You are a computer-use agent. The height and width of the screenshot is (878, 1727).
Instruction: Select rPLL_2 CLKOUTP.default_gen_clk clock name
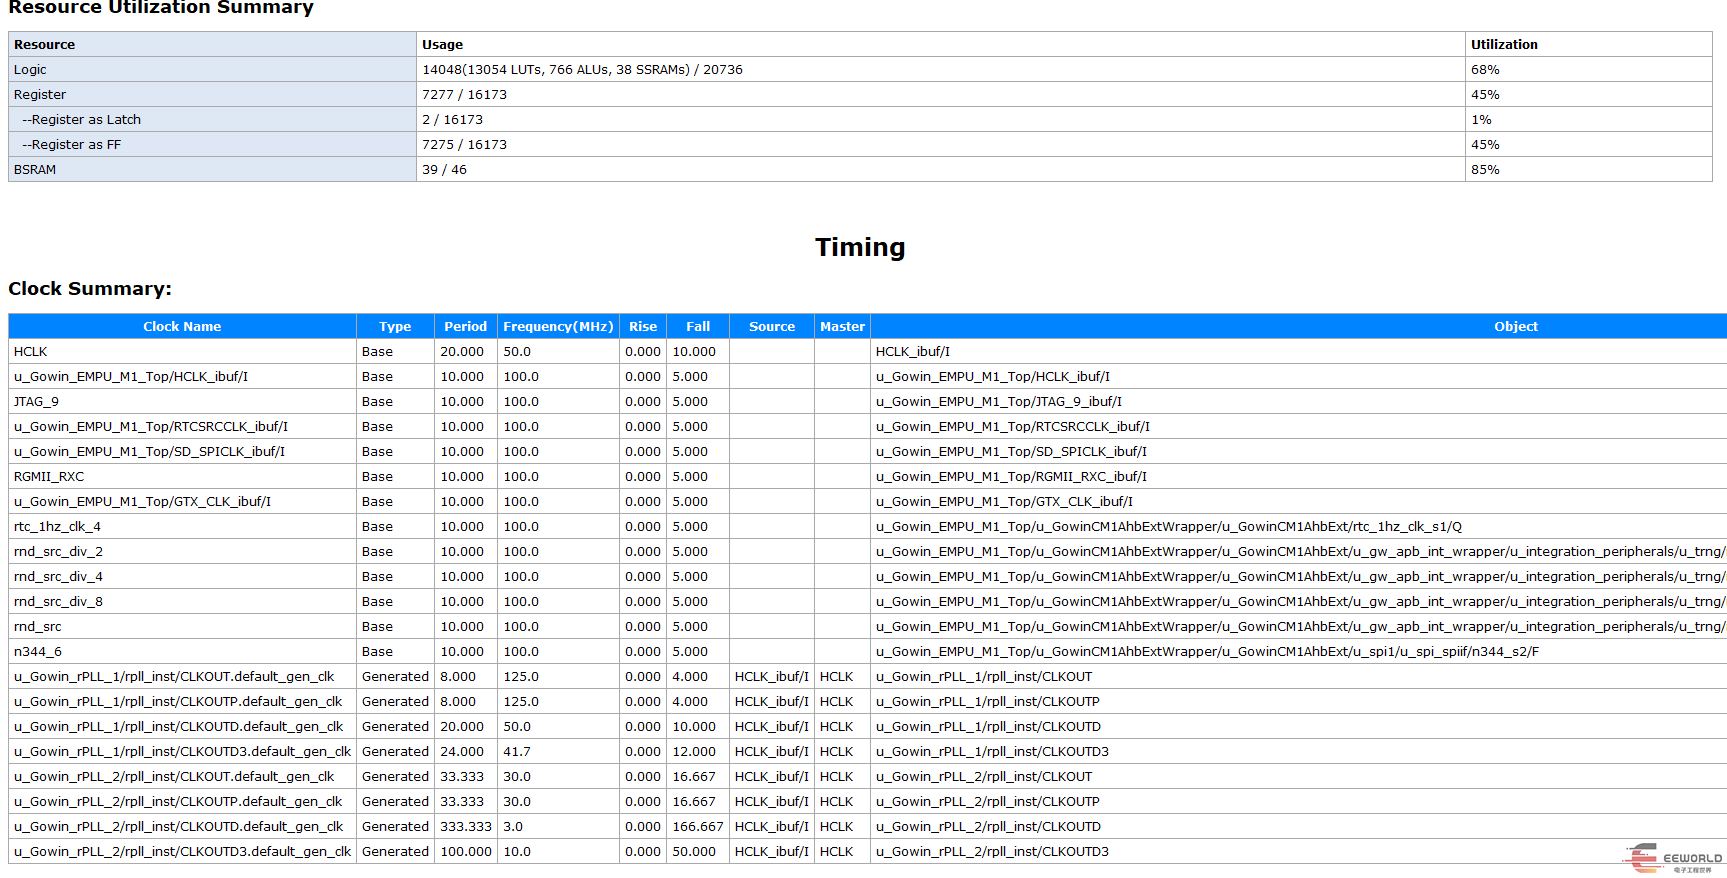pyautogui.click(x=182, y=801)
